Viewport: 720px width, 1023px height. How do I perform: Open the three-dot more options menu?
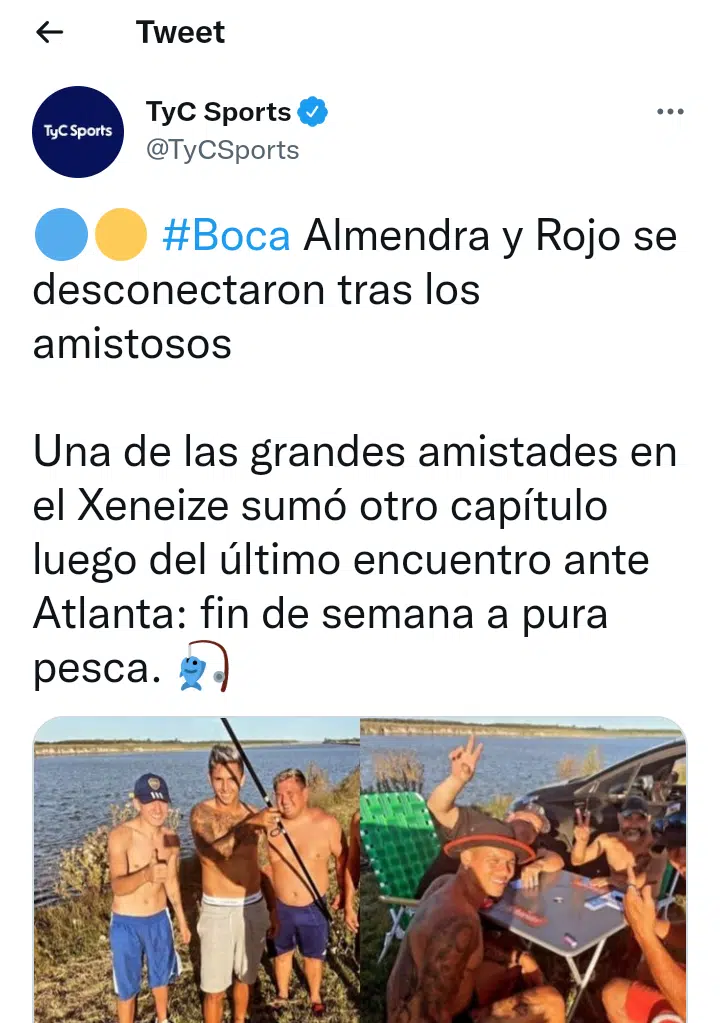pos(670,112)
